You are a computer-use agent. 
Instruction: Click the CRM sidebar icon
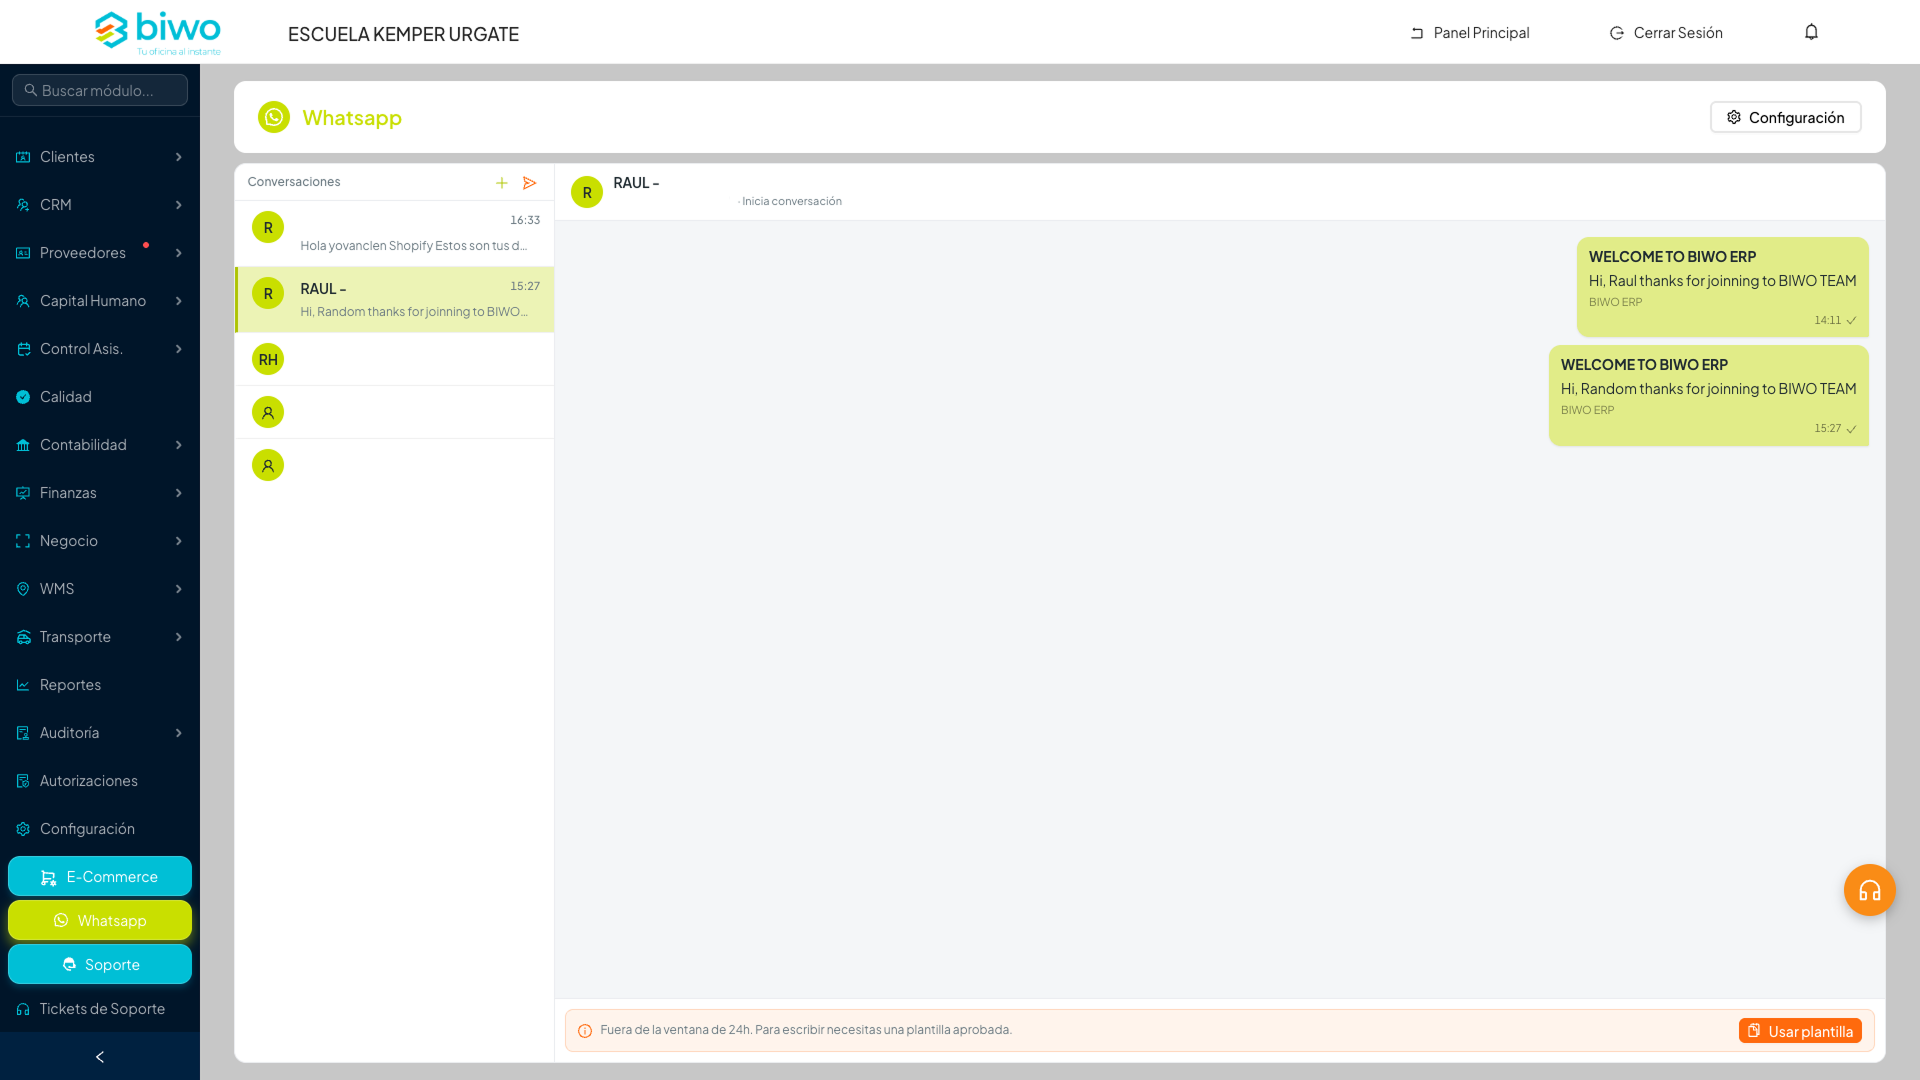(x=23, y=205)
